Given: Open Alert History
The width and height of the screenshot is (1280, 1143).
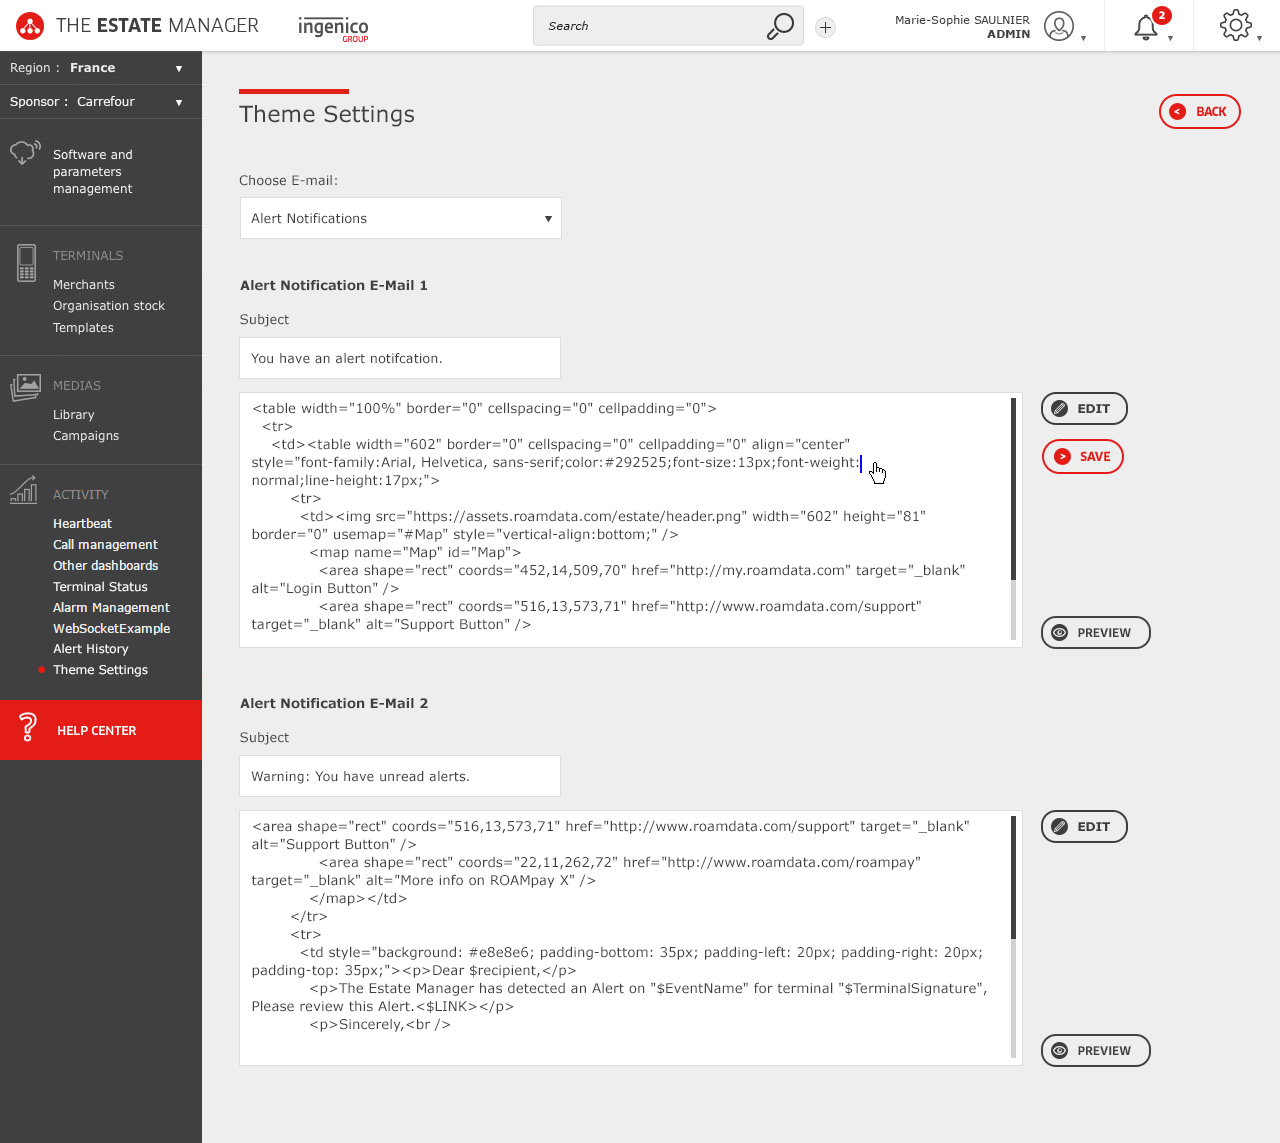Looking at the screenshot, I should (91, 649).
